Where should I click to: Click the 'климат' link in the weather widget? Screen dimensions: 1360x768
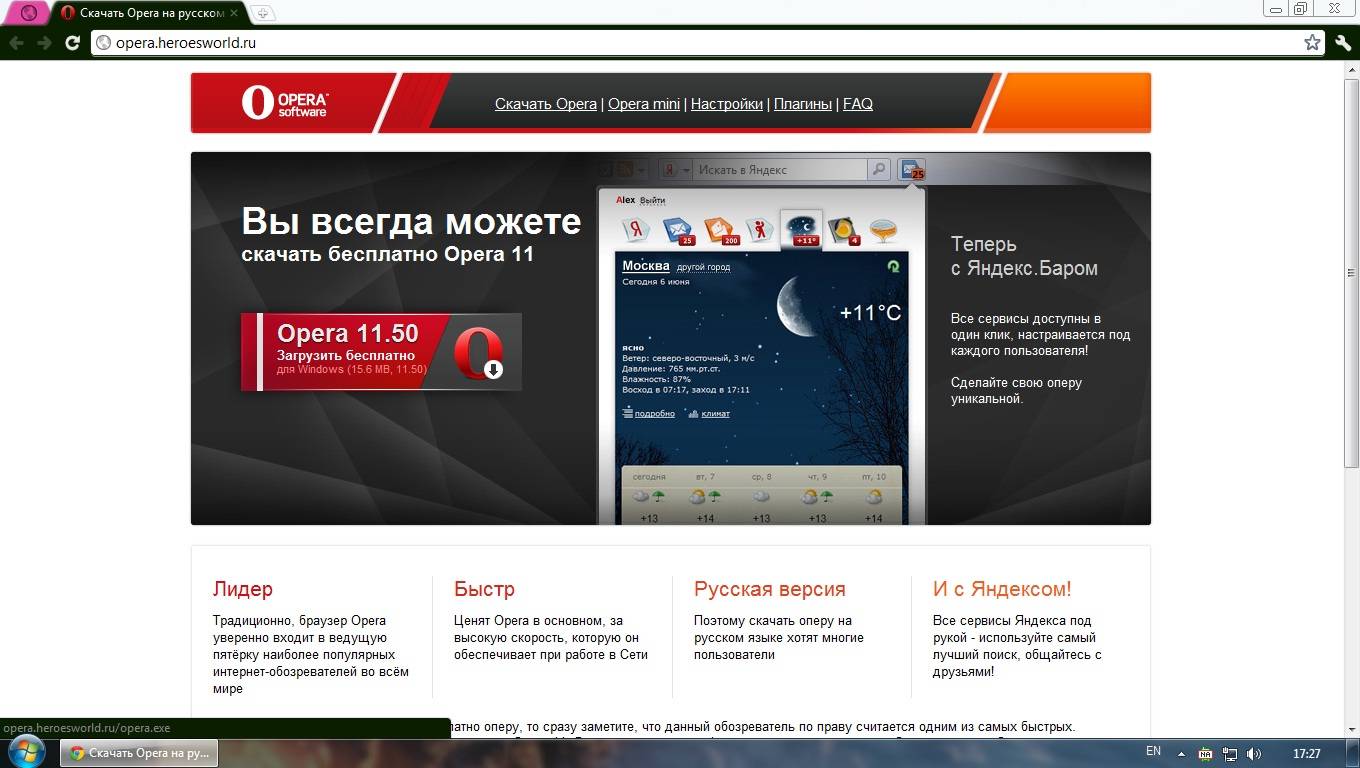(x=715, y=413)
